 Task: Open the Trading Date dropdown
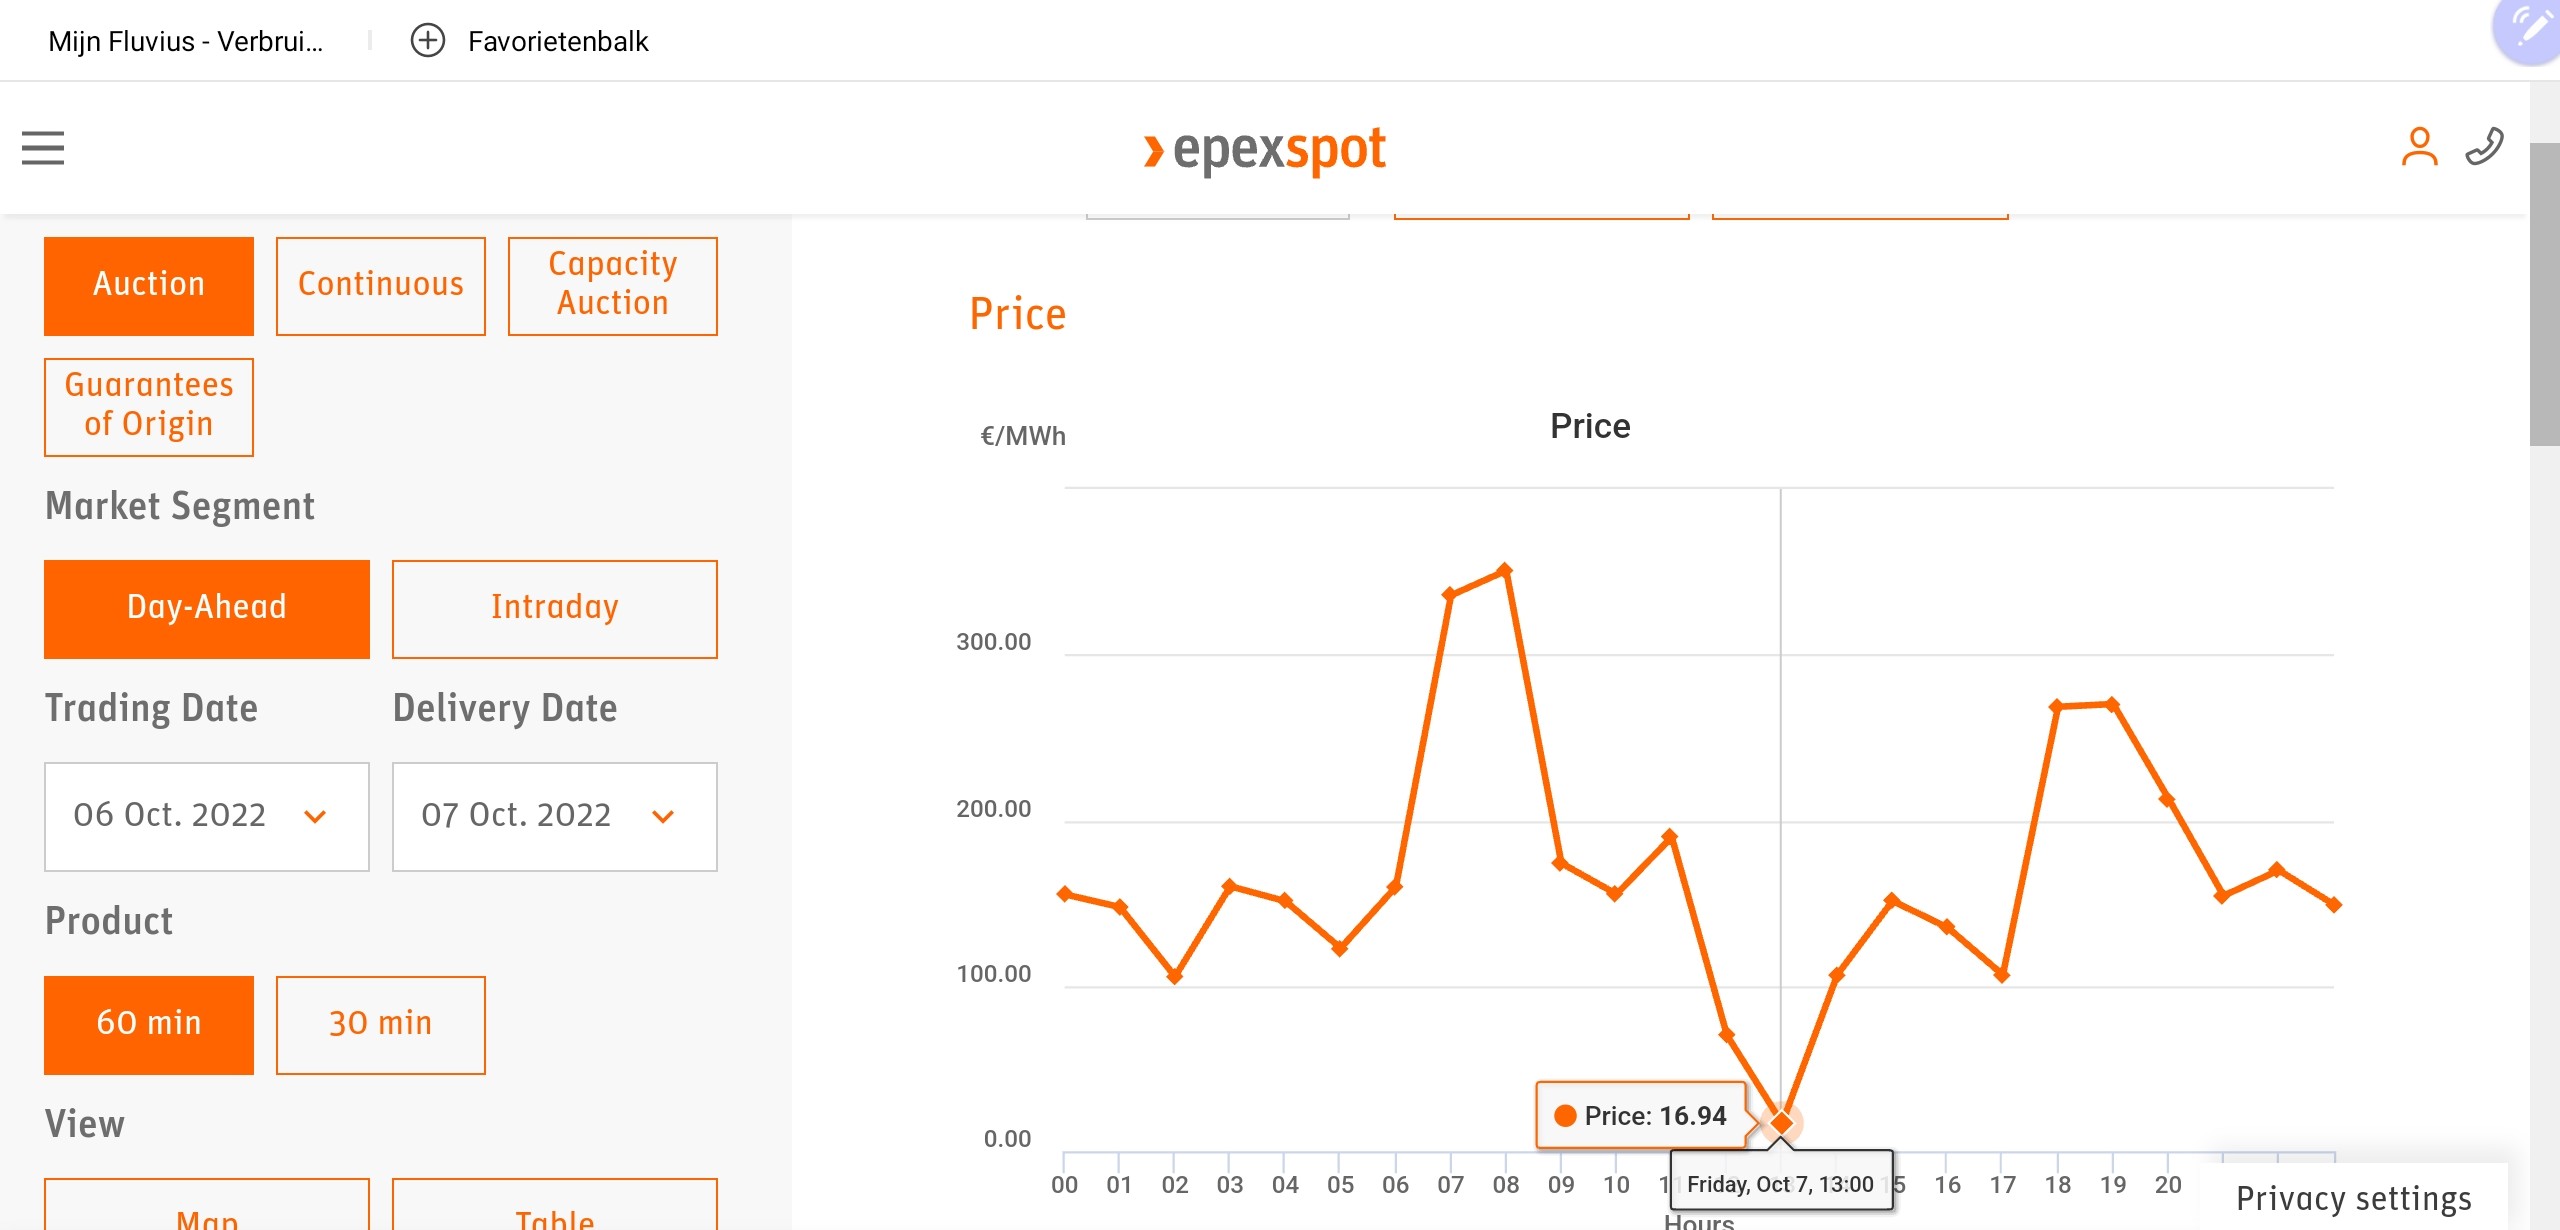point(207,816)
